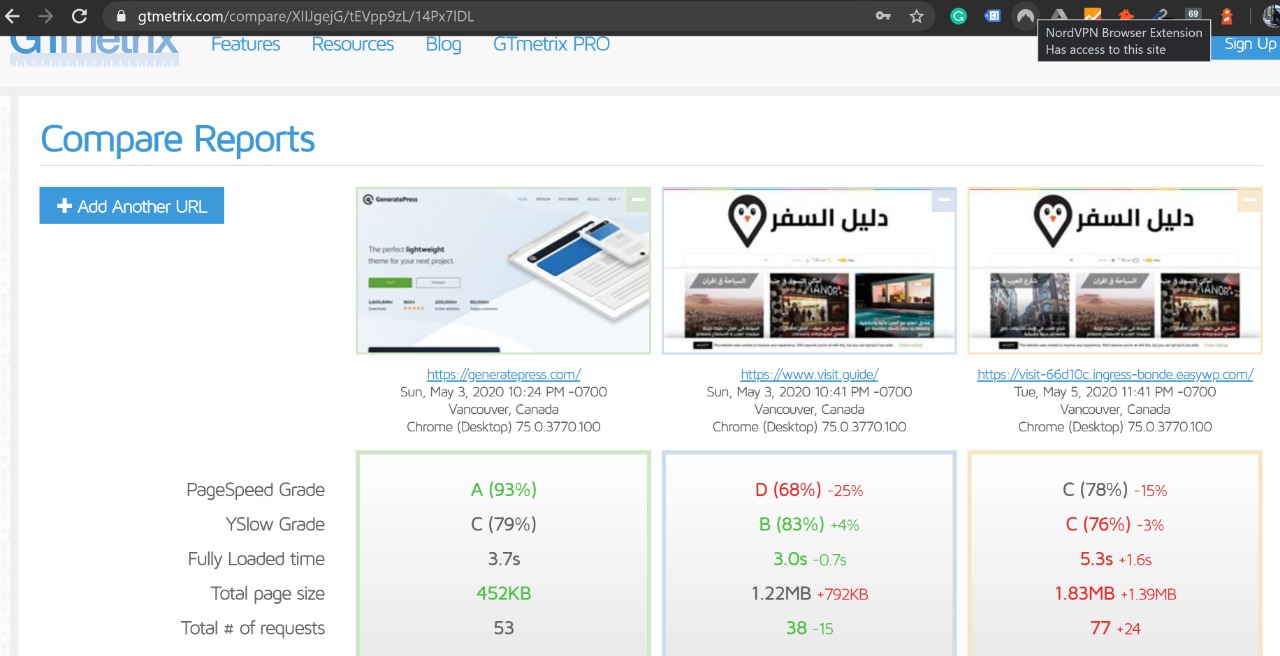Click the Total # of requests label

coord(252,628)
